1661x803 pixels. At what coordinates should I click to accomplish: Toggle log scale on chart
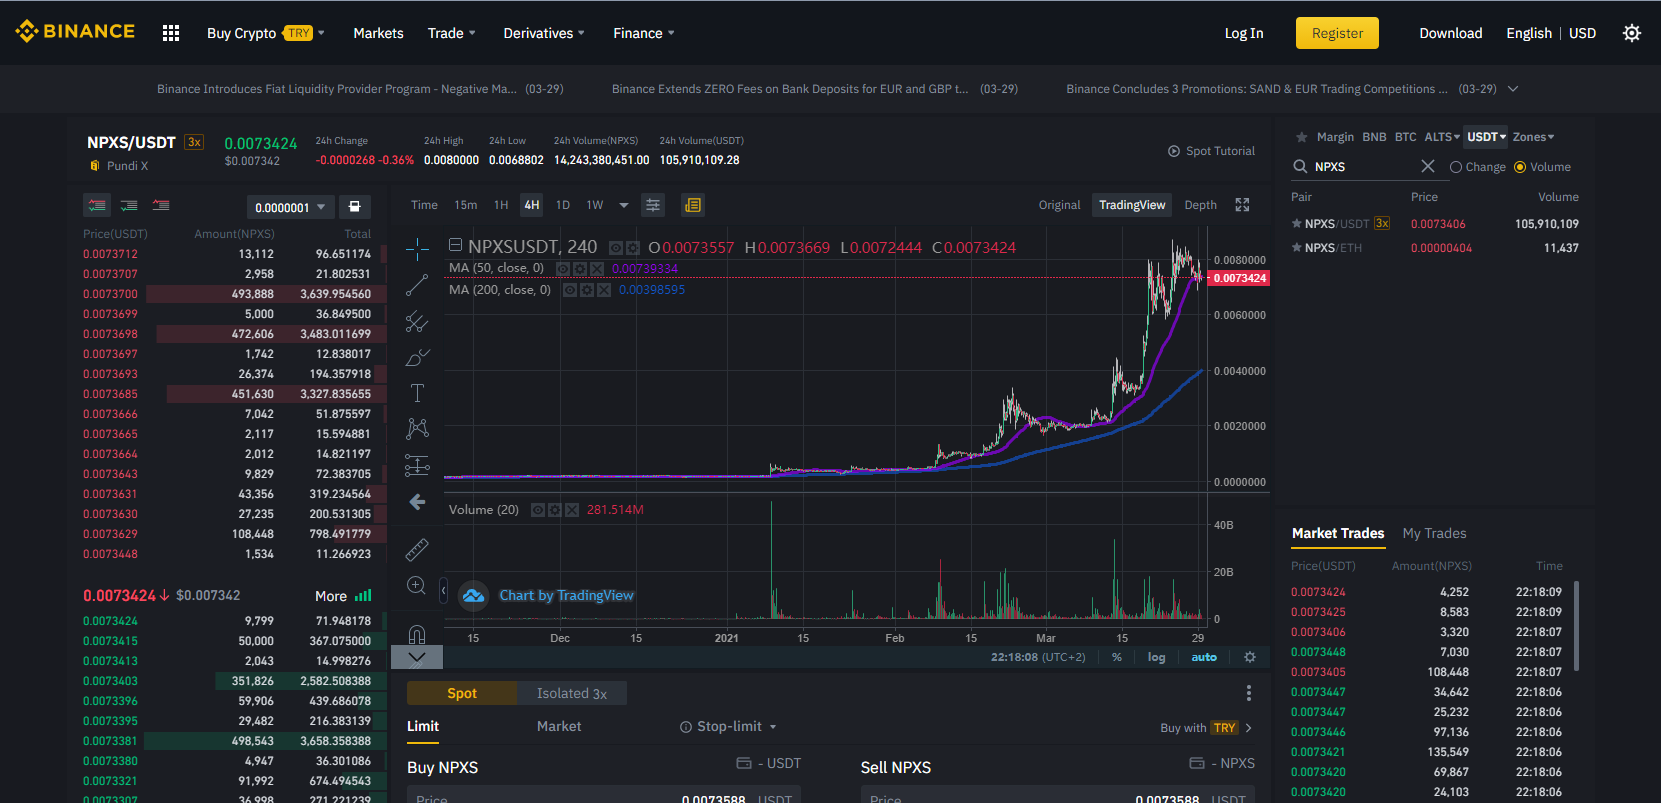[x=1157, y=657]
